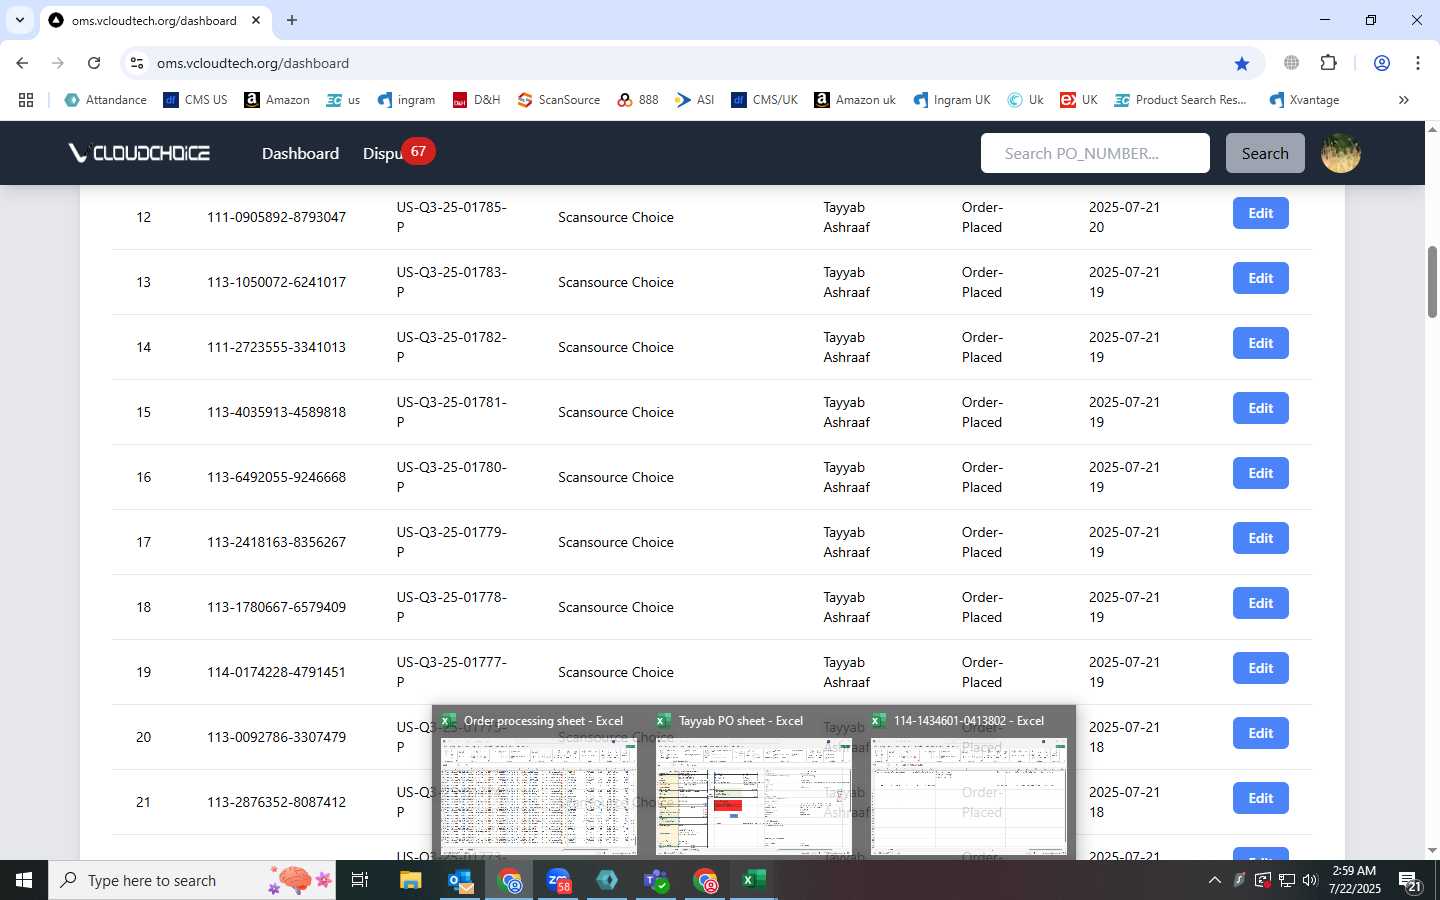Open the 'Uk' bookmark with blue circle icon
This screenshot has width=1440, height=900.
tap(1025, 100)
